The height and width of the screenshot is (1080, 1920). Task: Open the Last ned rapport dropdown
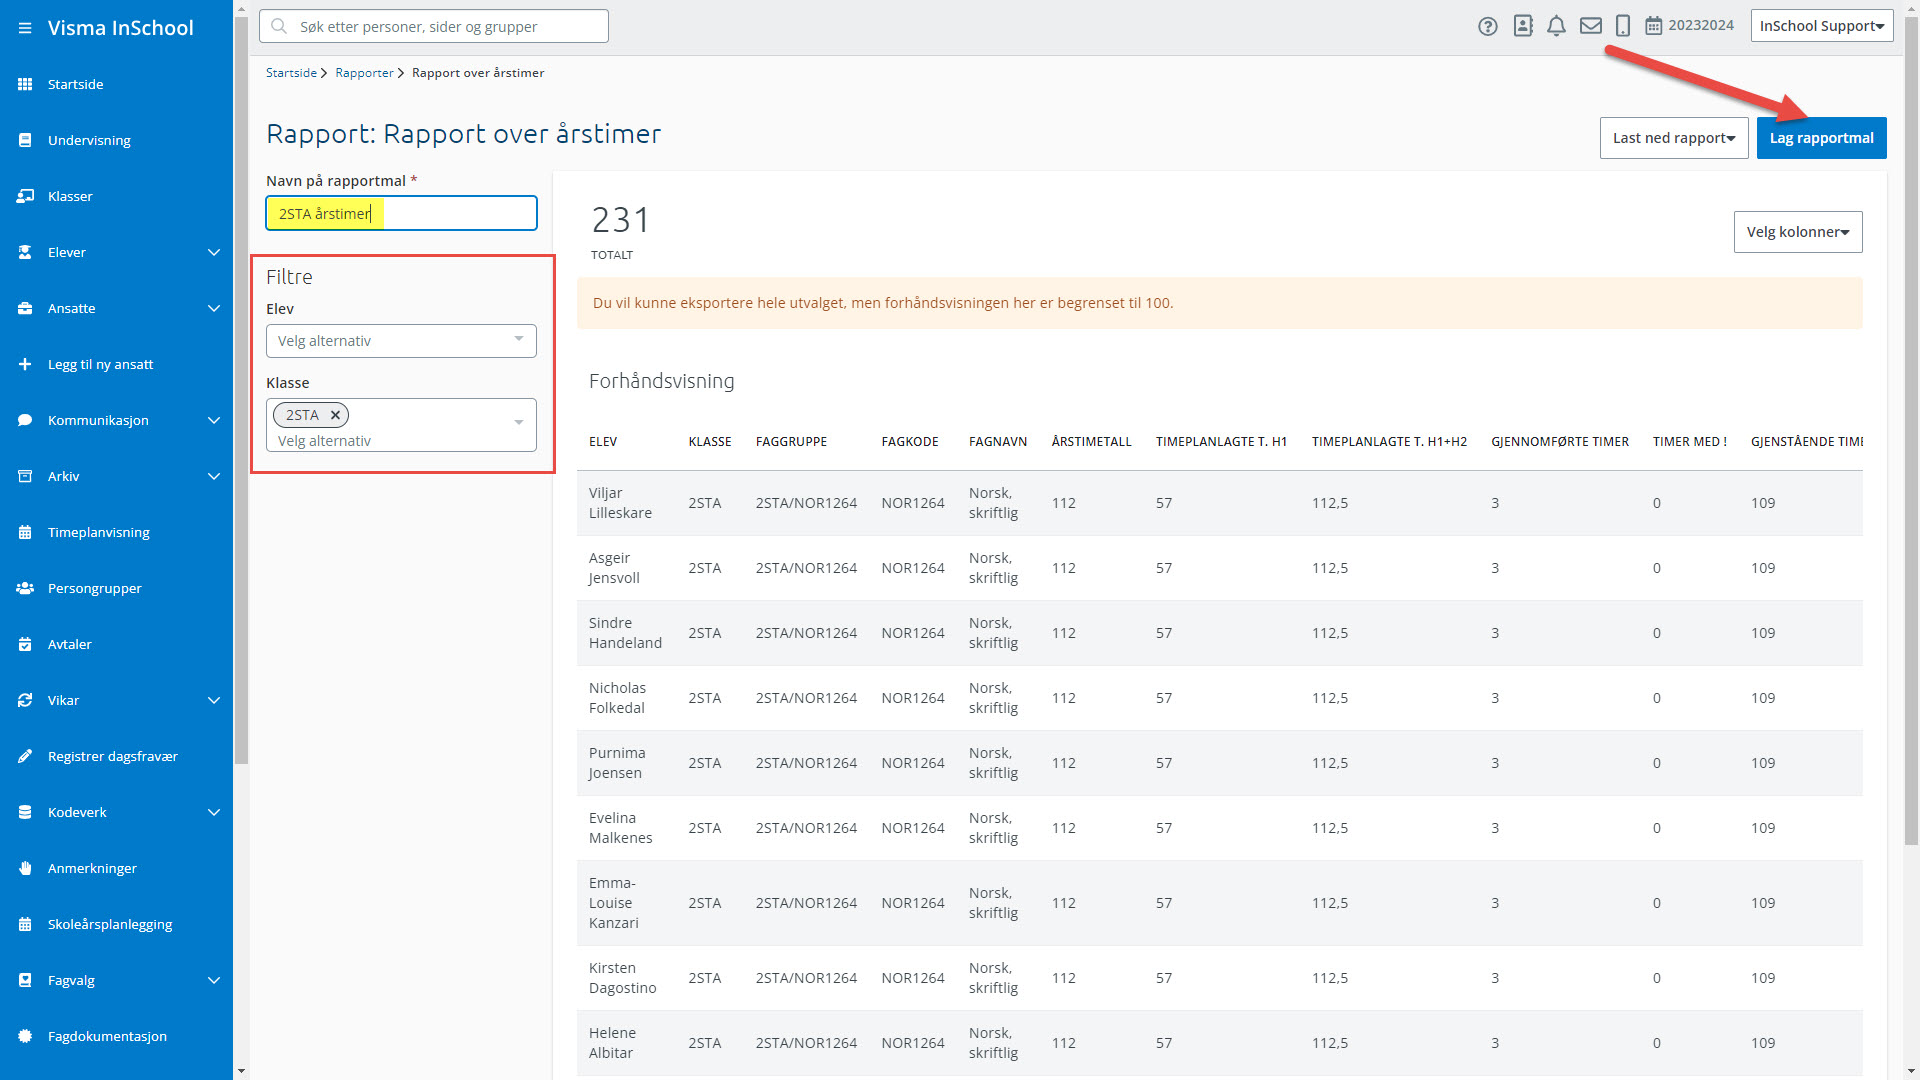[x=1673, y=138]
